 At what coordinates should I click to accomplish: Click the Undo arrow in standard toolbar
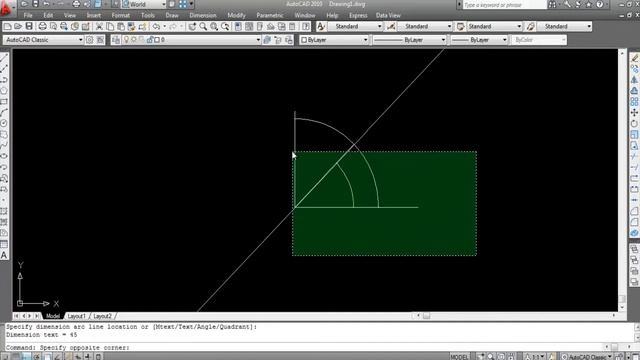[156, 27]
